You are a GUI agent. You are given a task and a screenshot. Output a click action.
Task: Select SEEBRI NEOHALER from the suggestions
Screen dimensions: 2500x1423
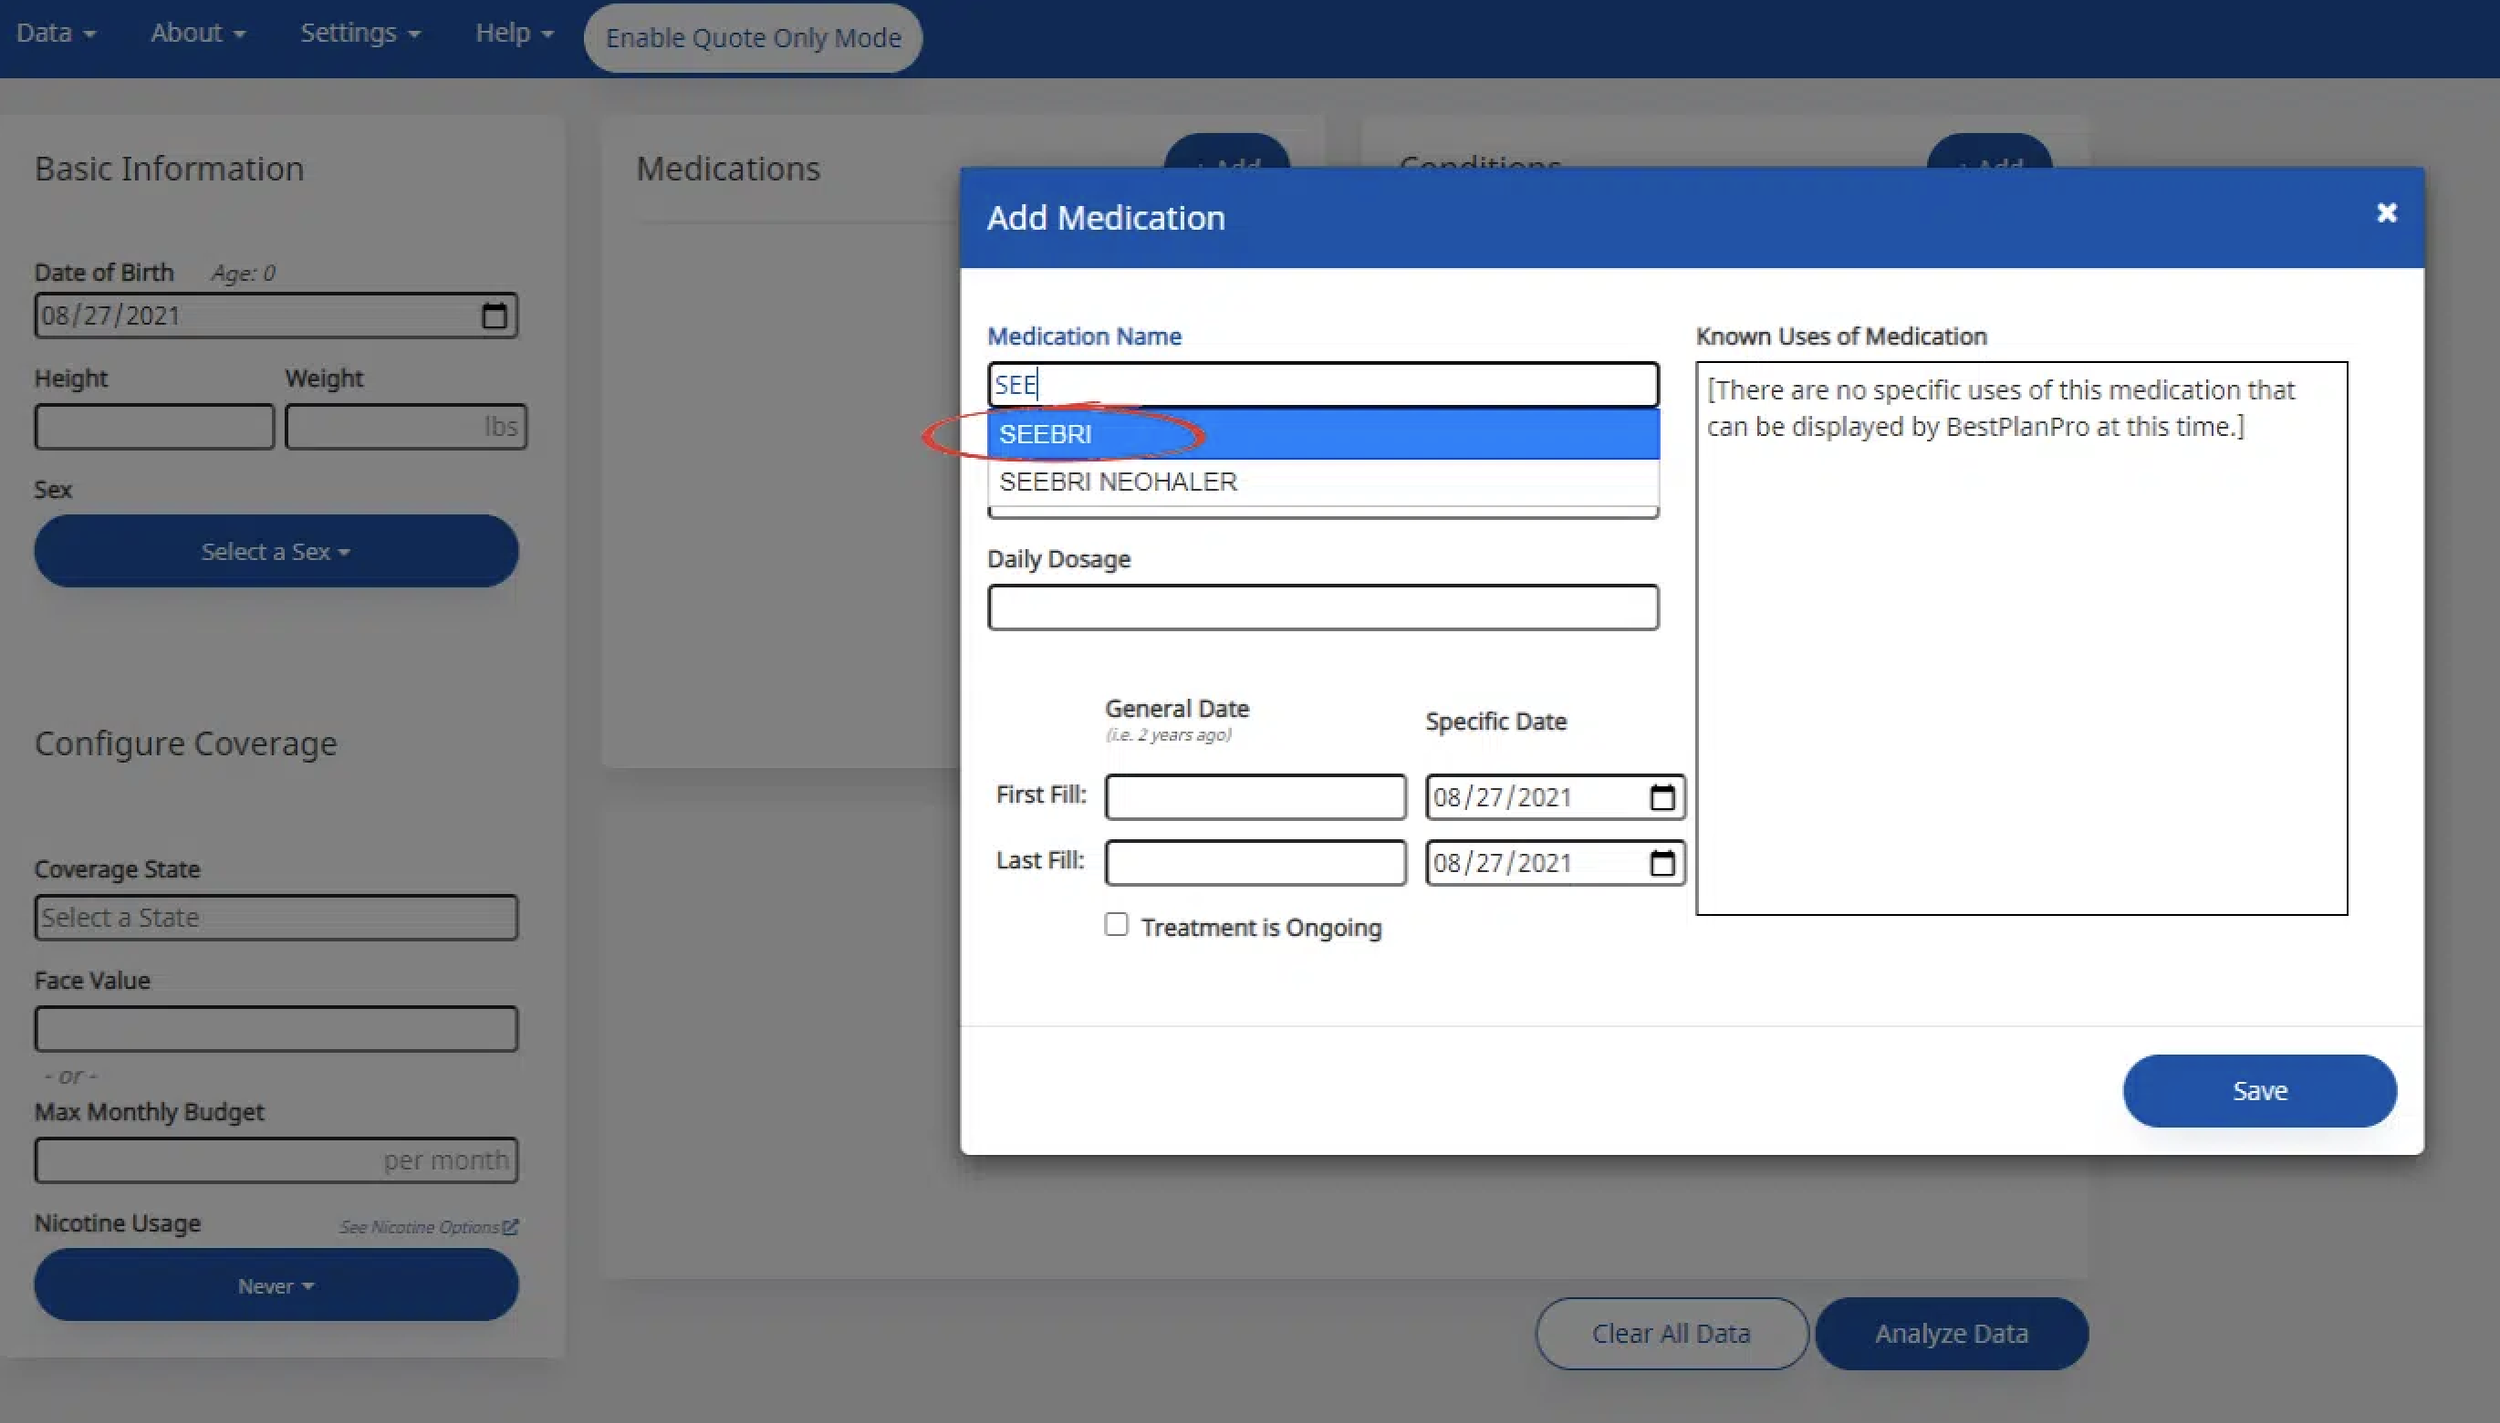click(1118, 482)
